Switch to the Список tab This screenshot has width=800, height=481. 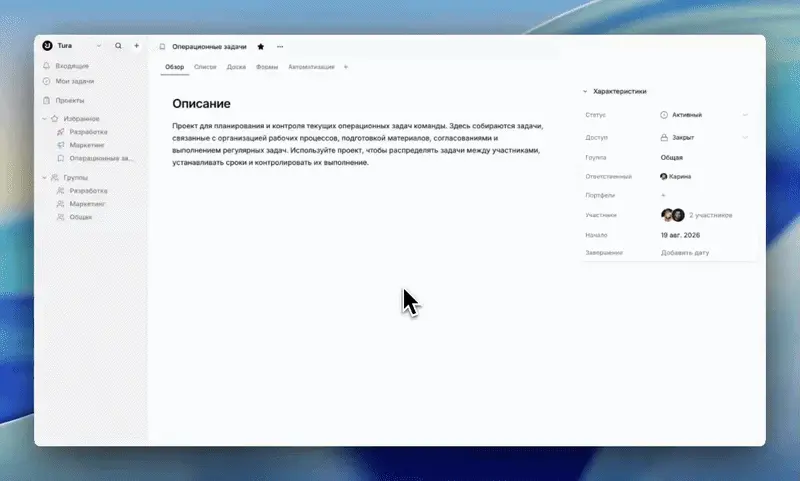[x=205, y=67]
